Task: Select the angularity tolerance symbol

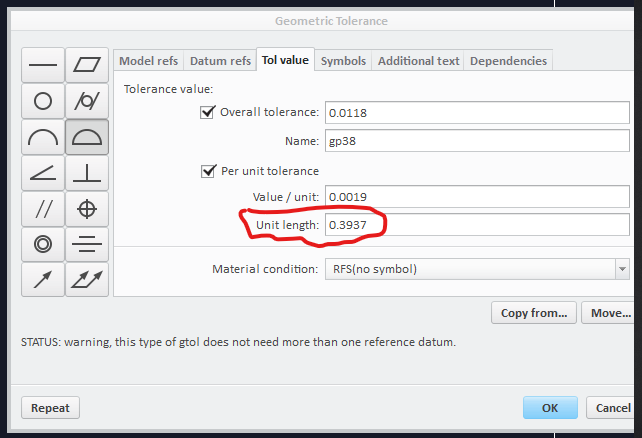Action: (43, 172)
